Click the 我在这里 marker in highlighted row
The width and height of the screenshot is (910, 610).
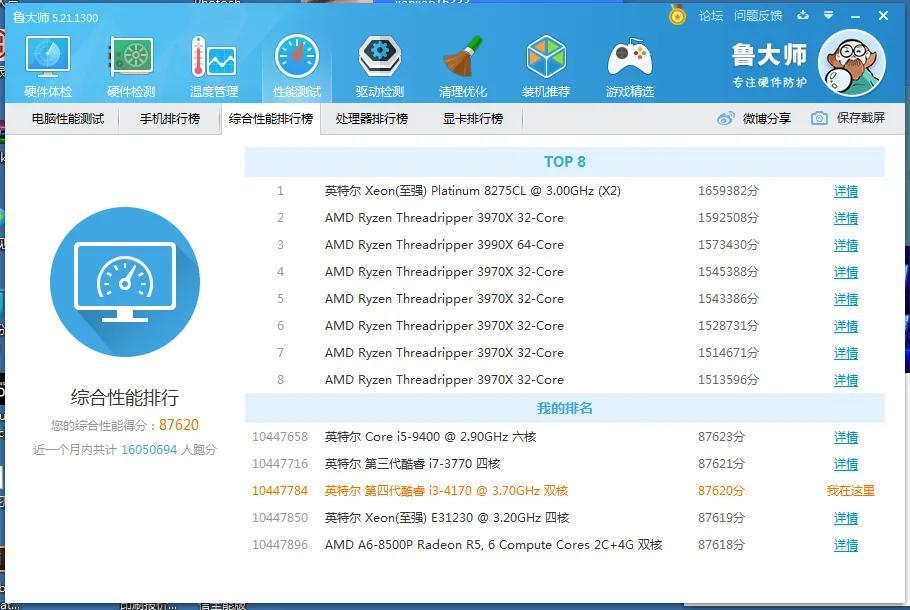[x=850, y=491]
